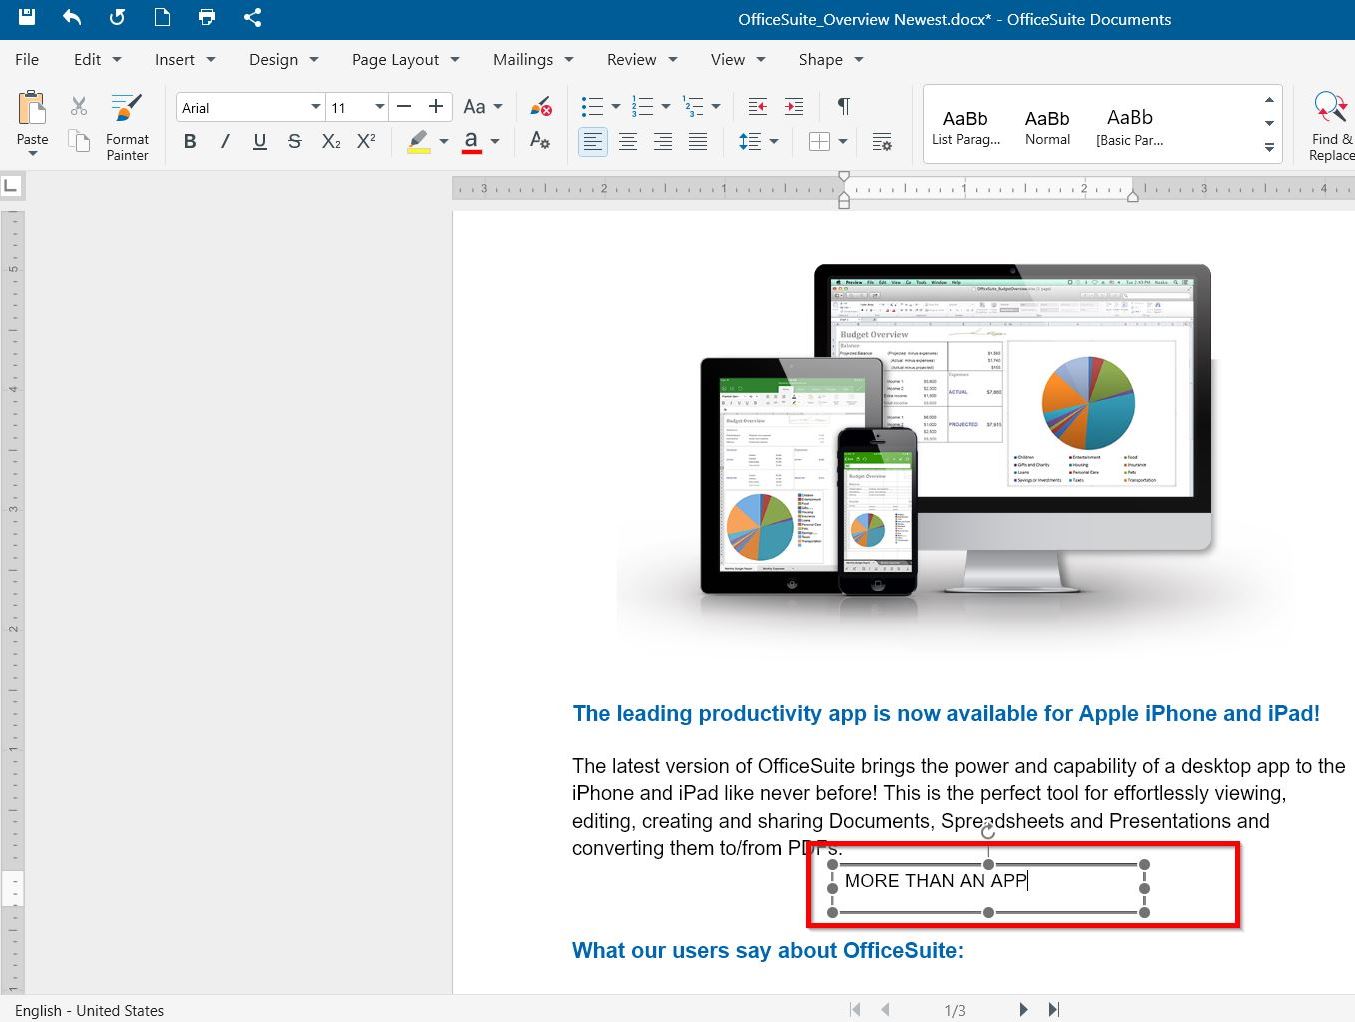The image size is (1355, 1022).
Task: Apply bulleted list
Action: [592, 106]
